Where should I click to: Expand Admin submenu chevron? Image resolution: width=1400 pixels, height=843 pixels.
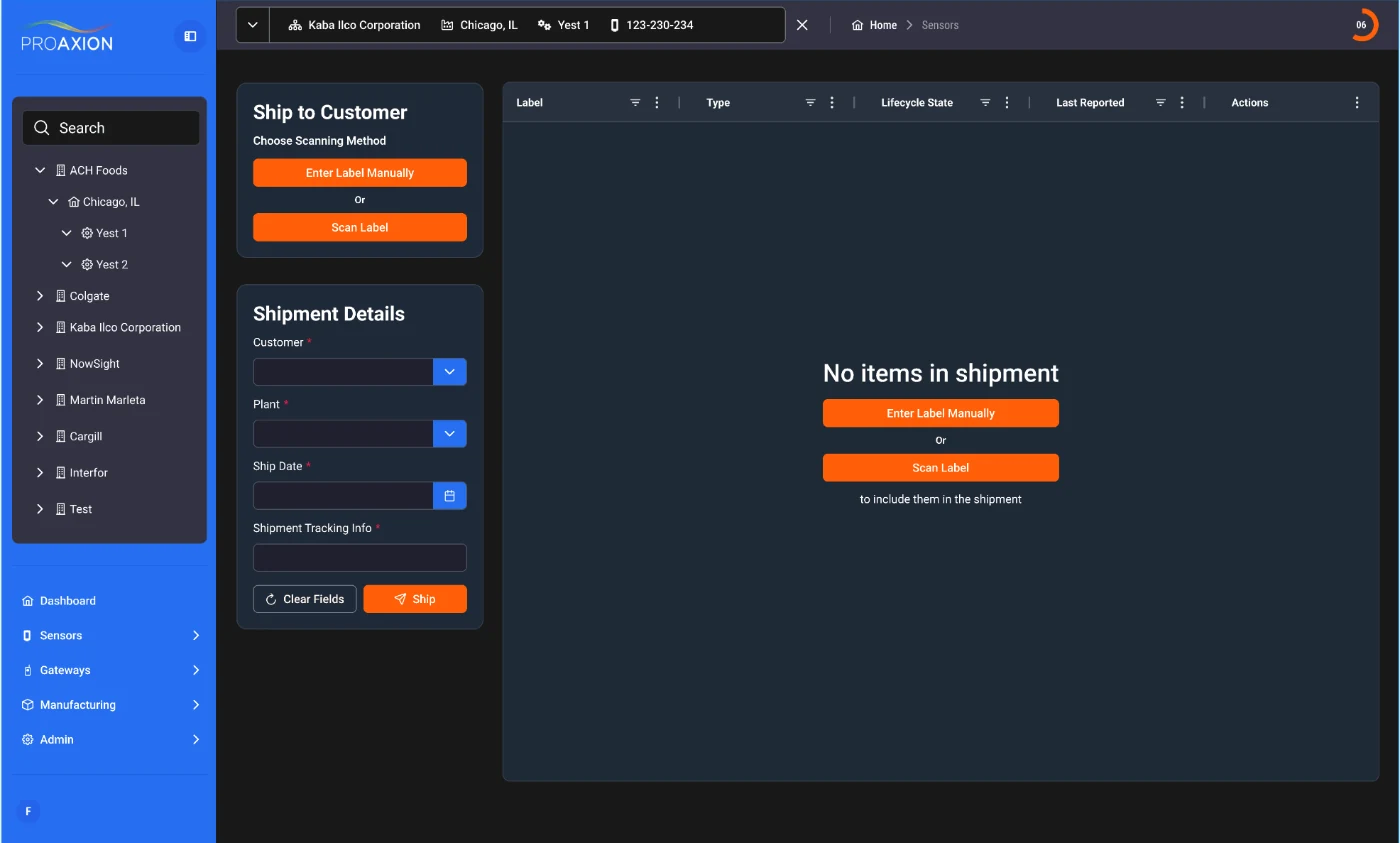[x=196, y=740]
